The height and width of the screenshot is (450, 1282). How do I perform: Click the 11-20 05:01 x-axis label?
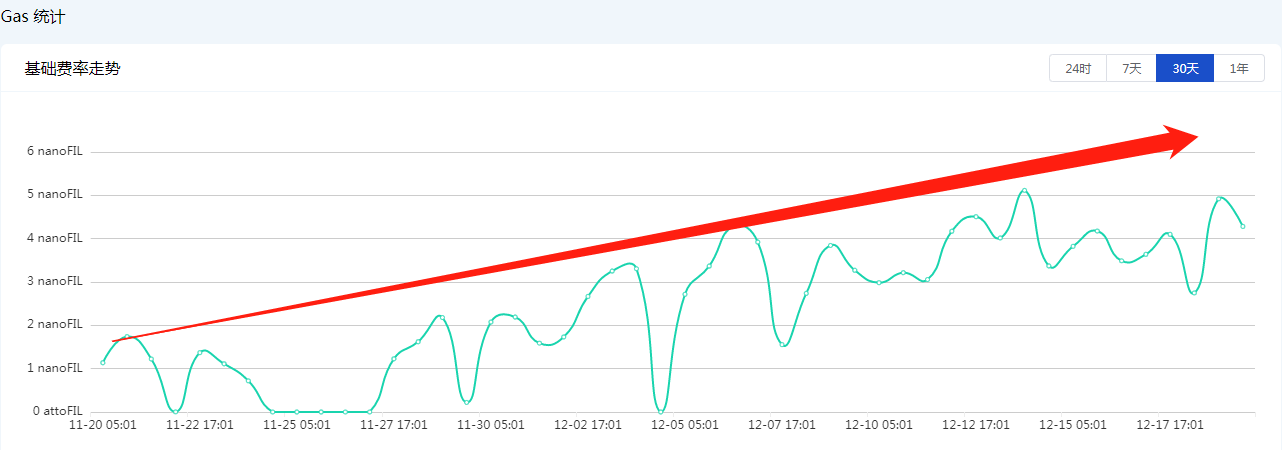pos(102,425)
